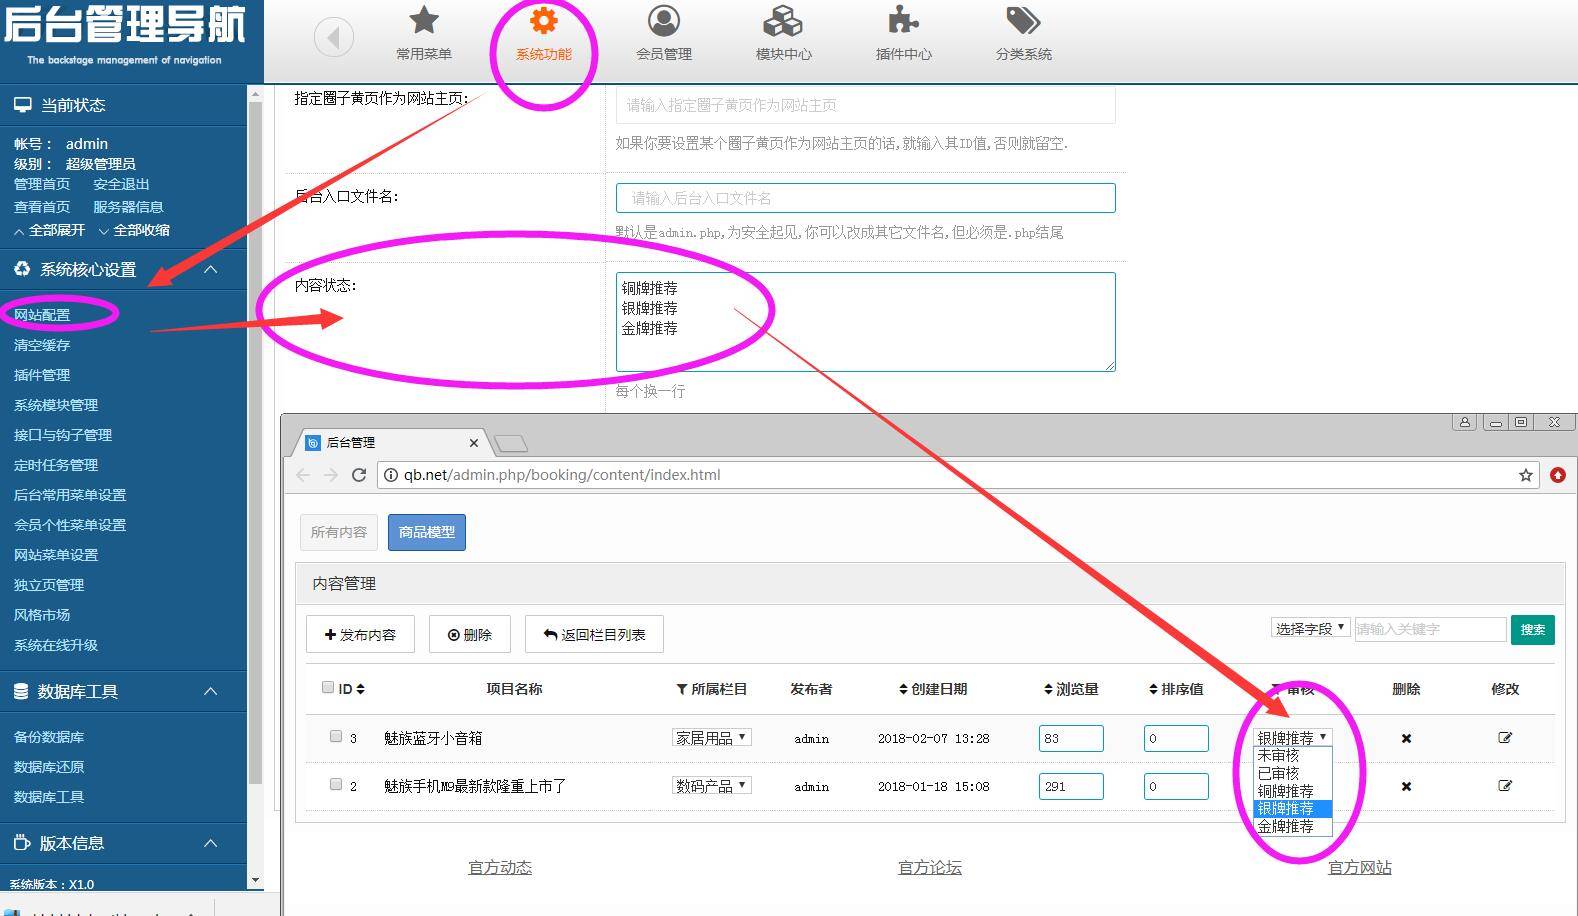Tick the checkbox for item ID 2
This screenshot has width=1578, height=916.
click(336, 784)
